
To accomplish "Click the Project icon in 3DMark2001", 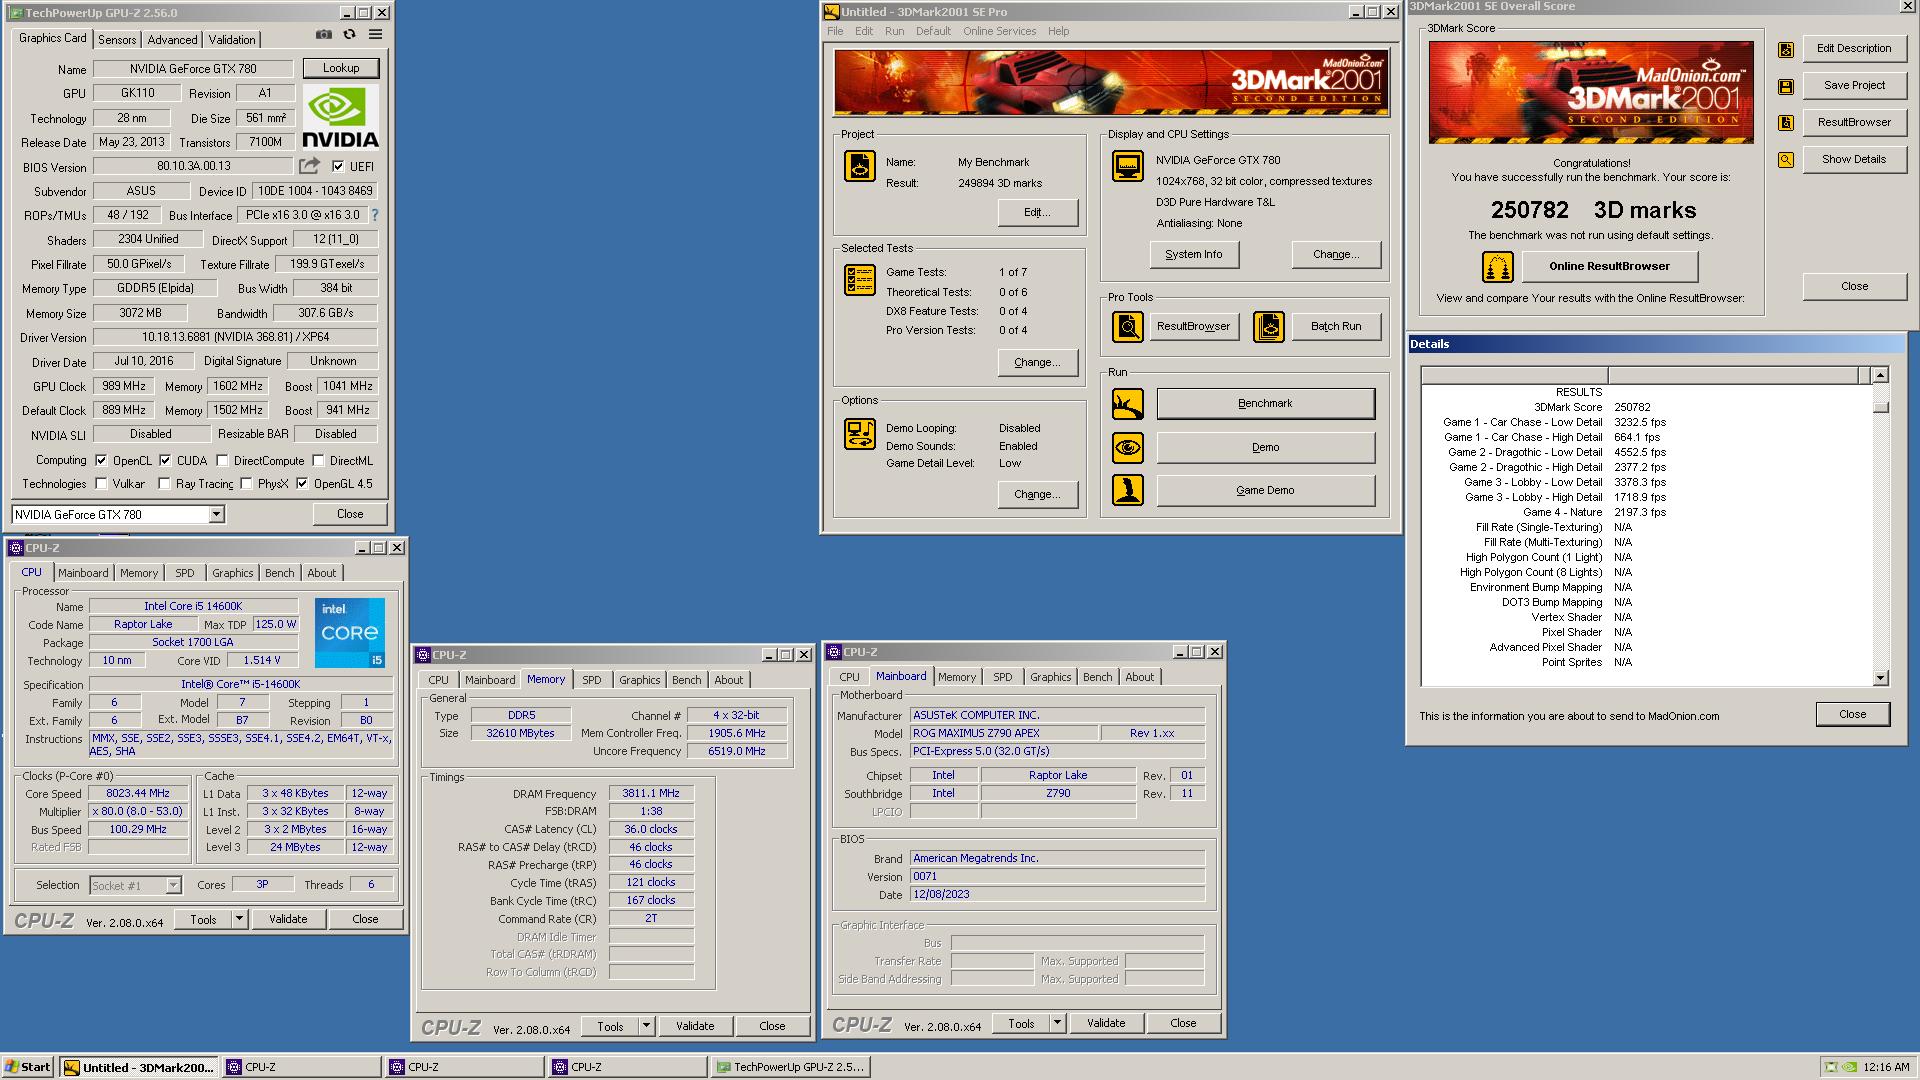I will pos(859,166).
